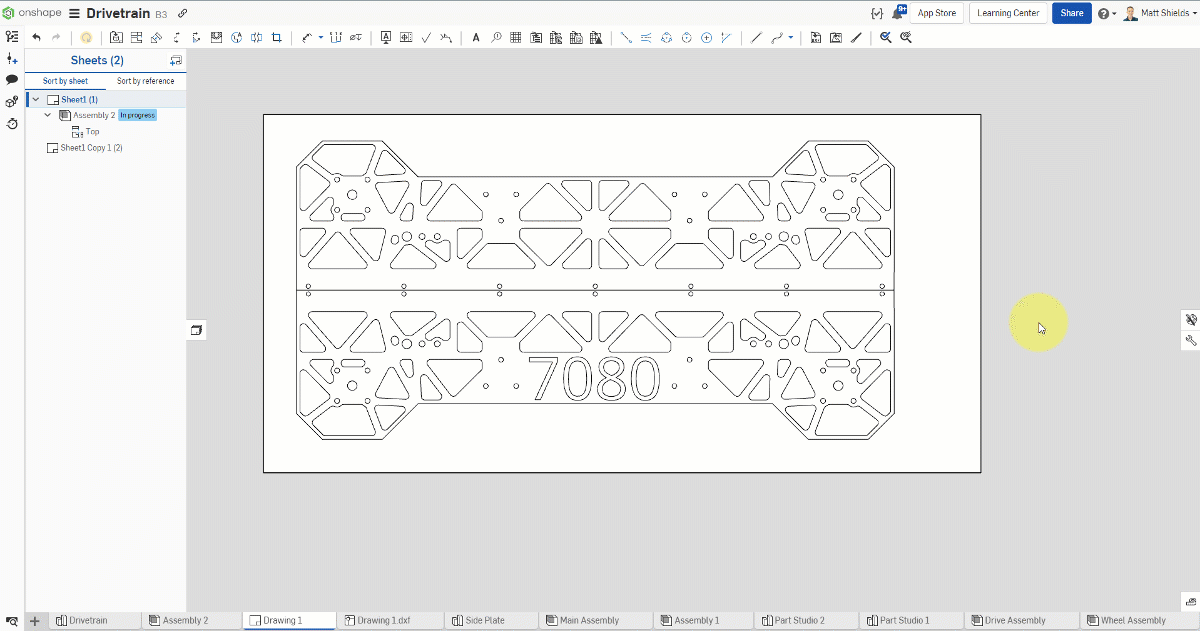Click the Share button
The height and width of the screenshot is (631, 1200).
tap(1071, 13)
